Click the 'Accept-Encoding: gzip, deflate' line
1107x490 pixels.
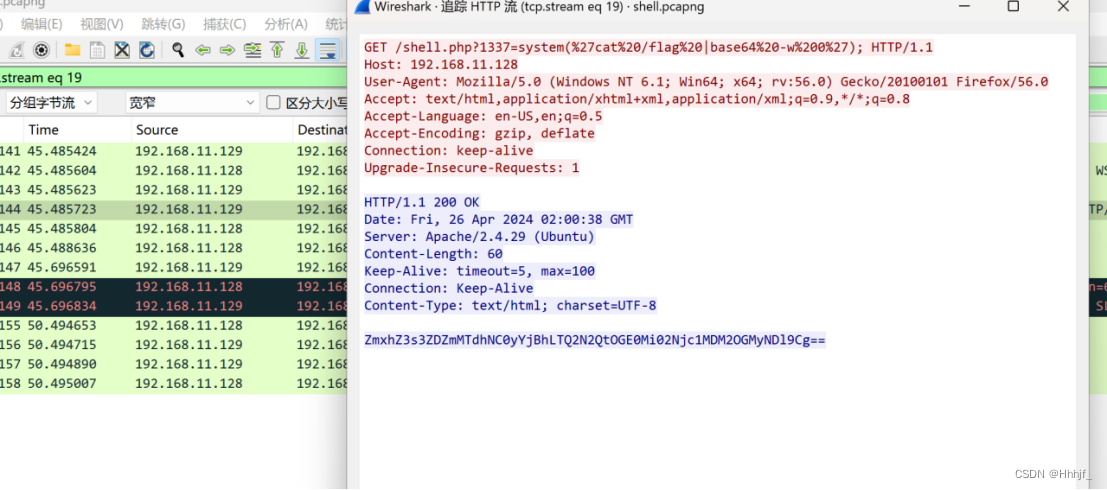pyautogui.click(x=479, y=133)
